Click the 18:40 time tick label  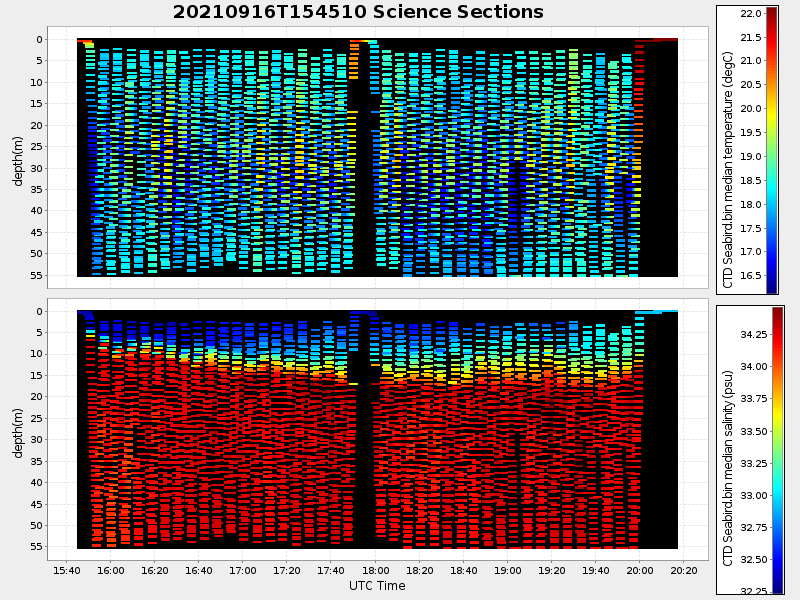tap(463, 570)
